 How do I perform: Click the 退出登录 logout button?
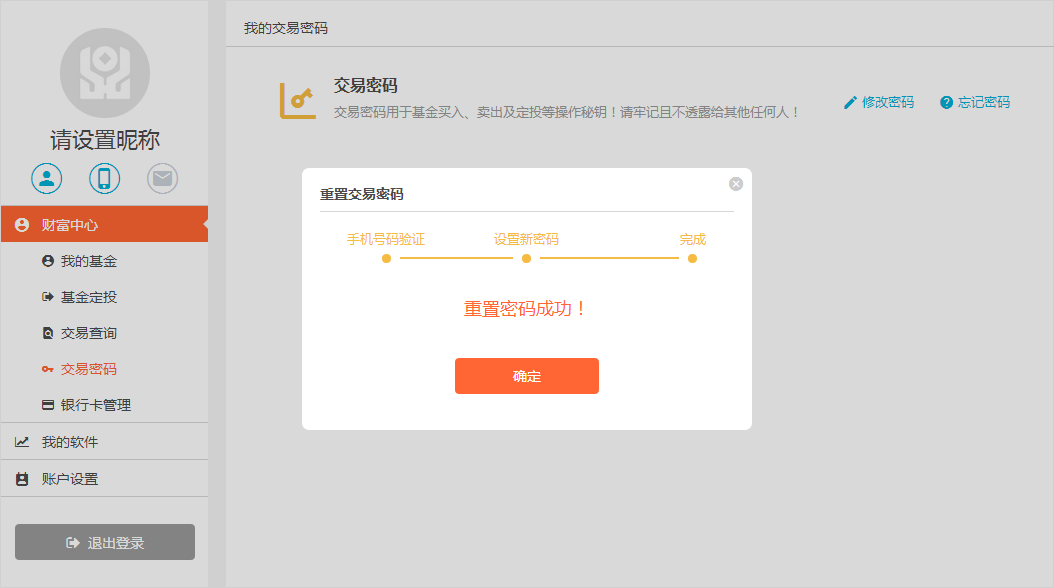(x=105, y=542)
